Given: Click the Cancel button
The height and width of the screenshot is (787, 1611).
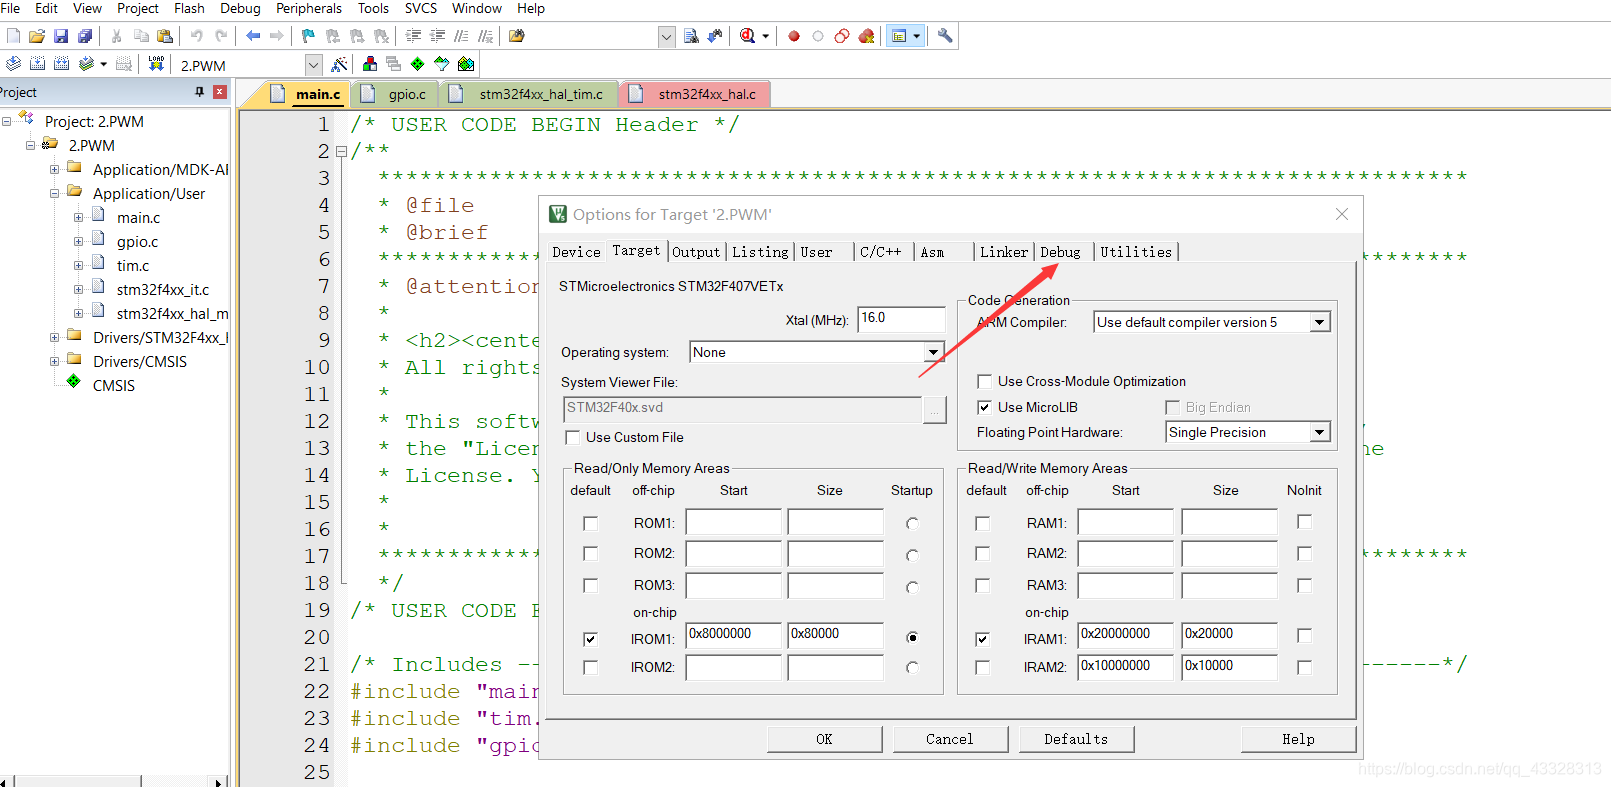Looking at the screenshot, I should (949, 739).
